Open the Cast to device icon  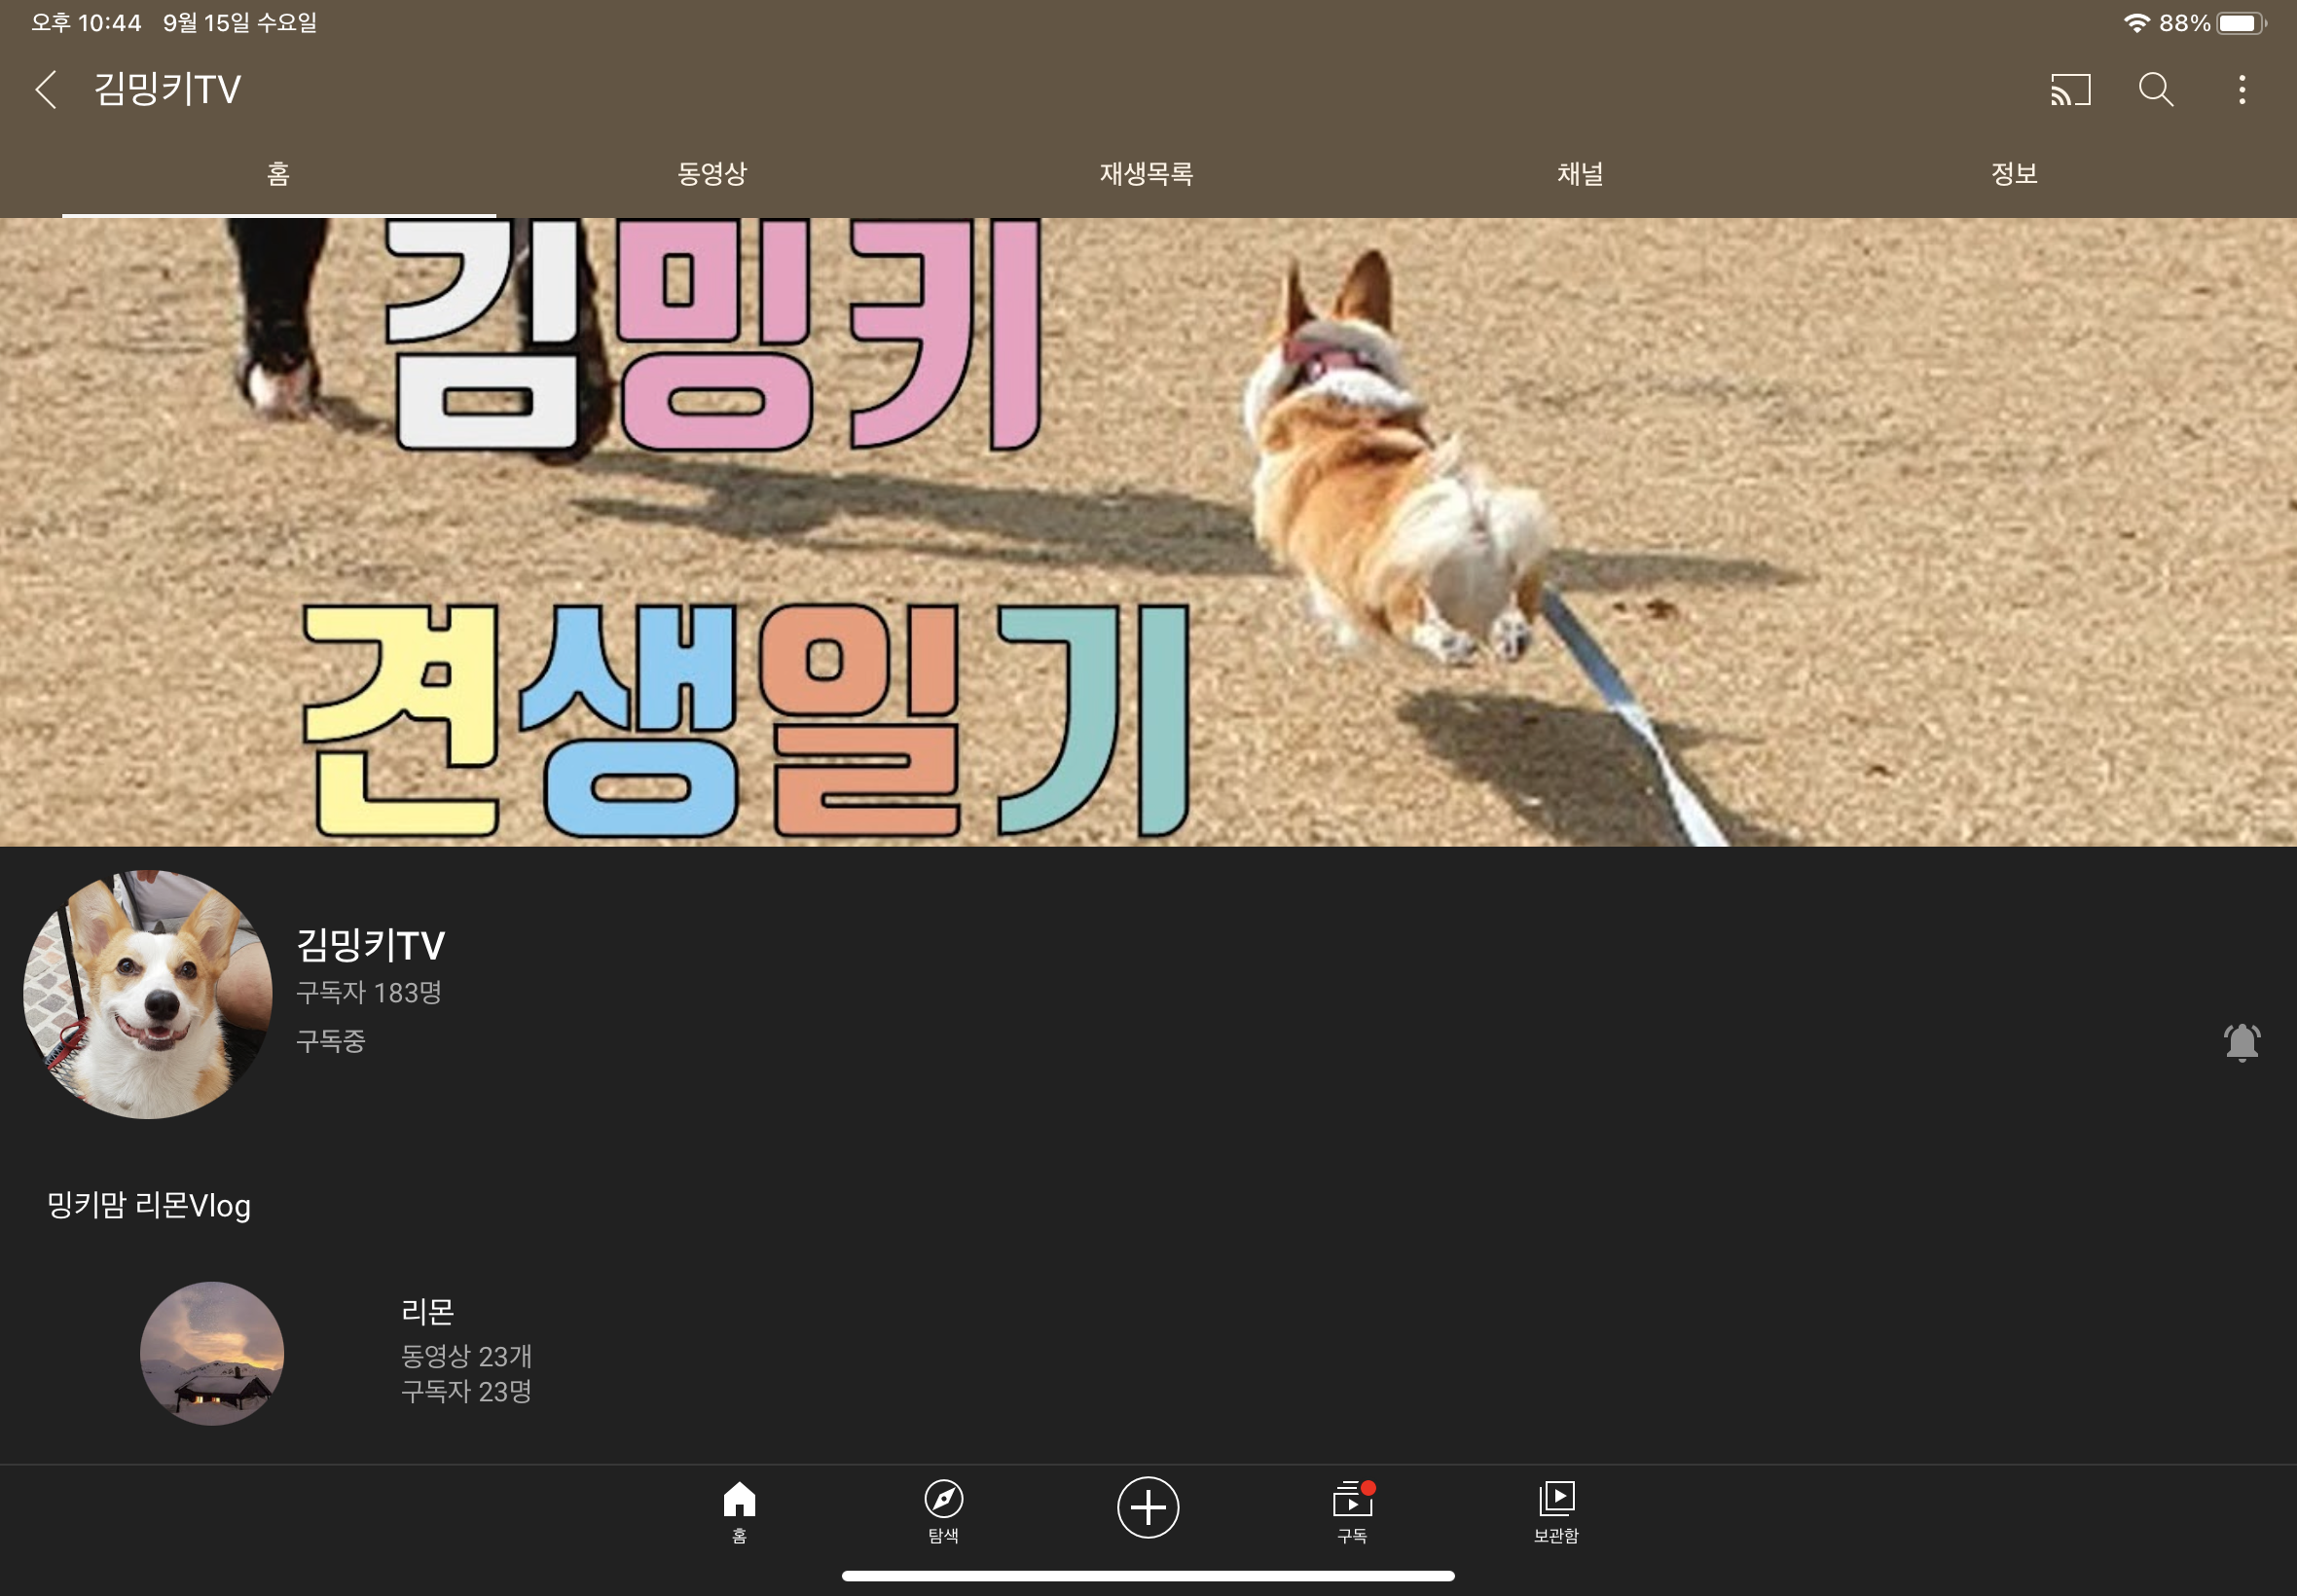tap(2069, 90)
